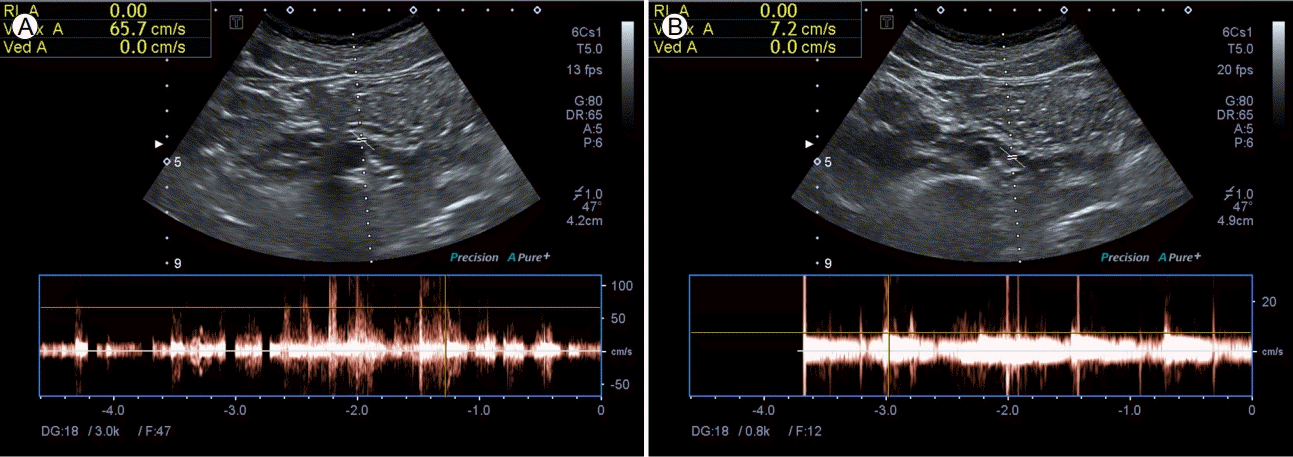Select the yellow vertical caliper in panel B spectrum
The image size is (1293, 457).
click(x=888, y=335)
